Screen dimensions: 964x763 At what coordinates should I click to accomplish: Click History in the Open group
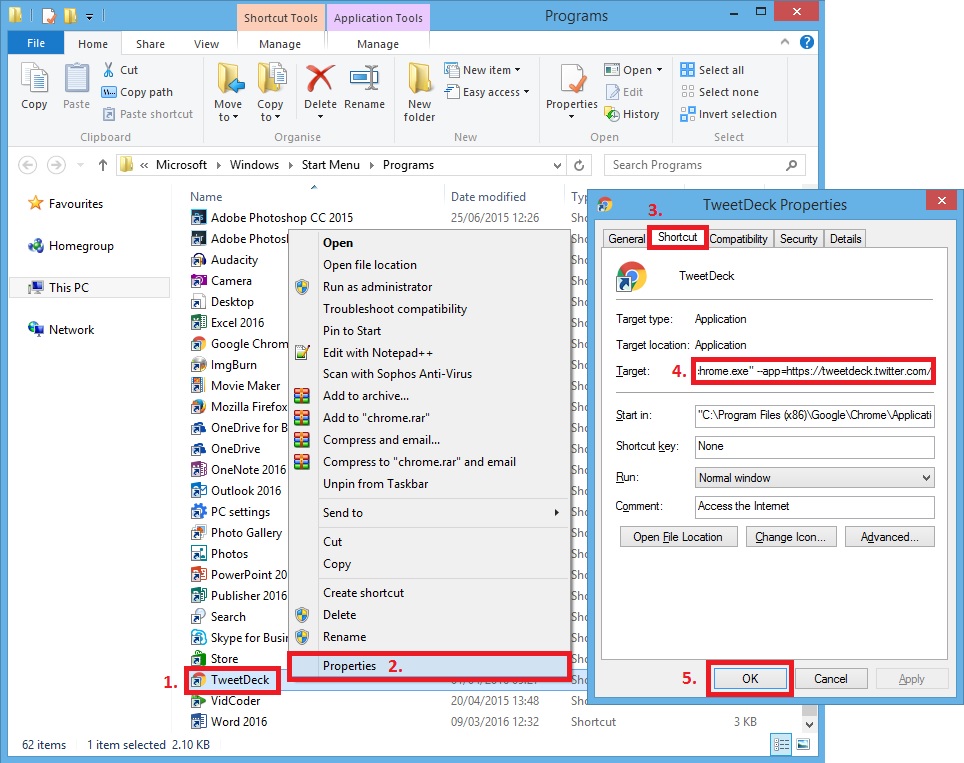coord(633,114)
